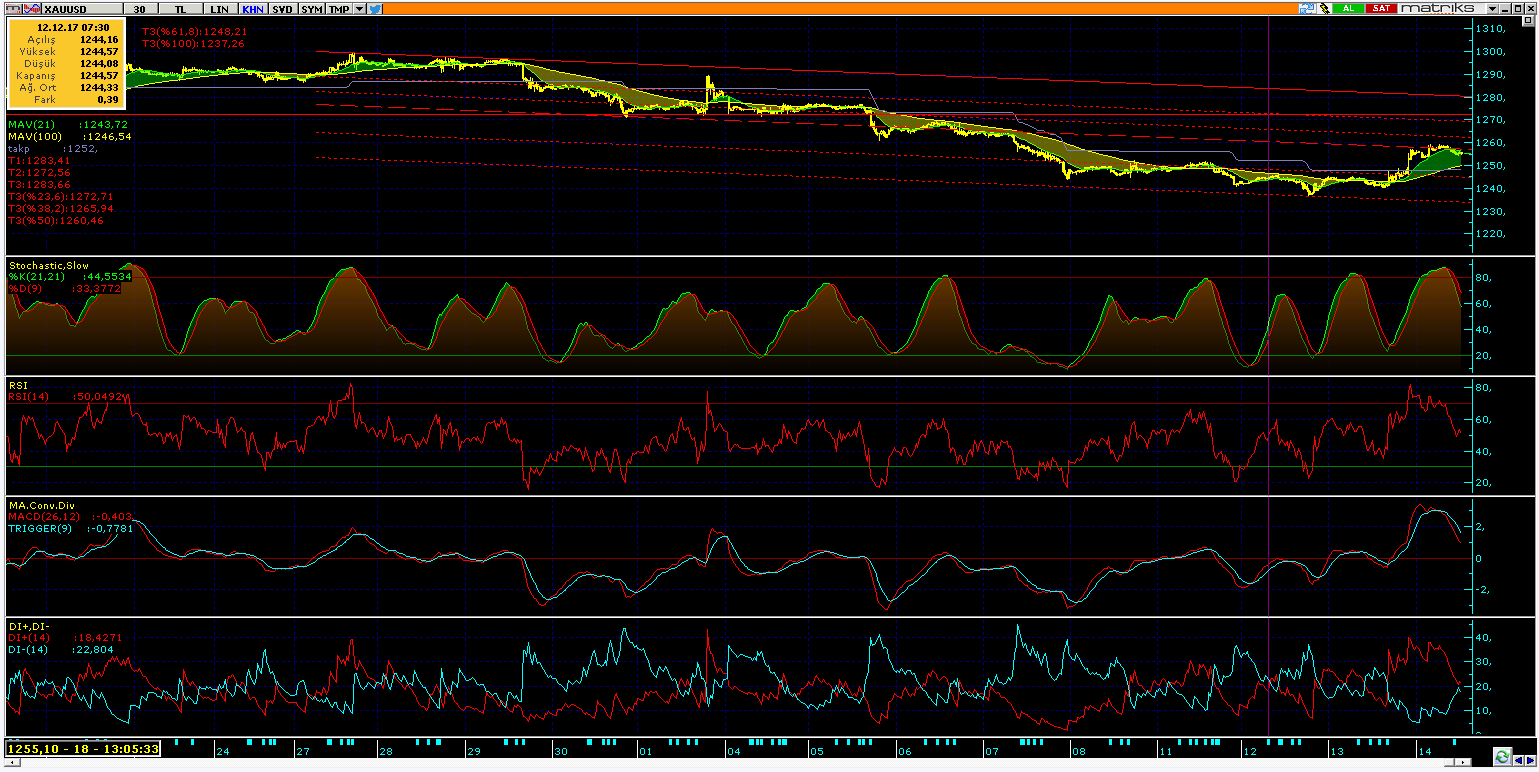
Task: Expand dropdown arrow next to TMP
Action: 359,7
